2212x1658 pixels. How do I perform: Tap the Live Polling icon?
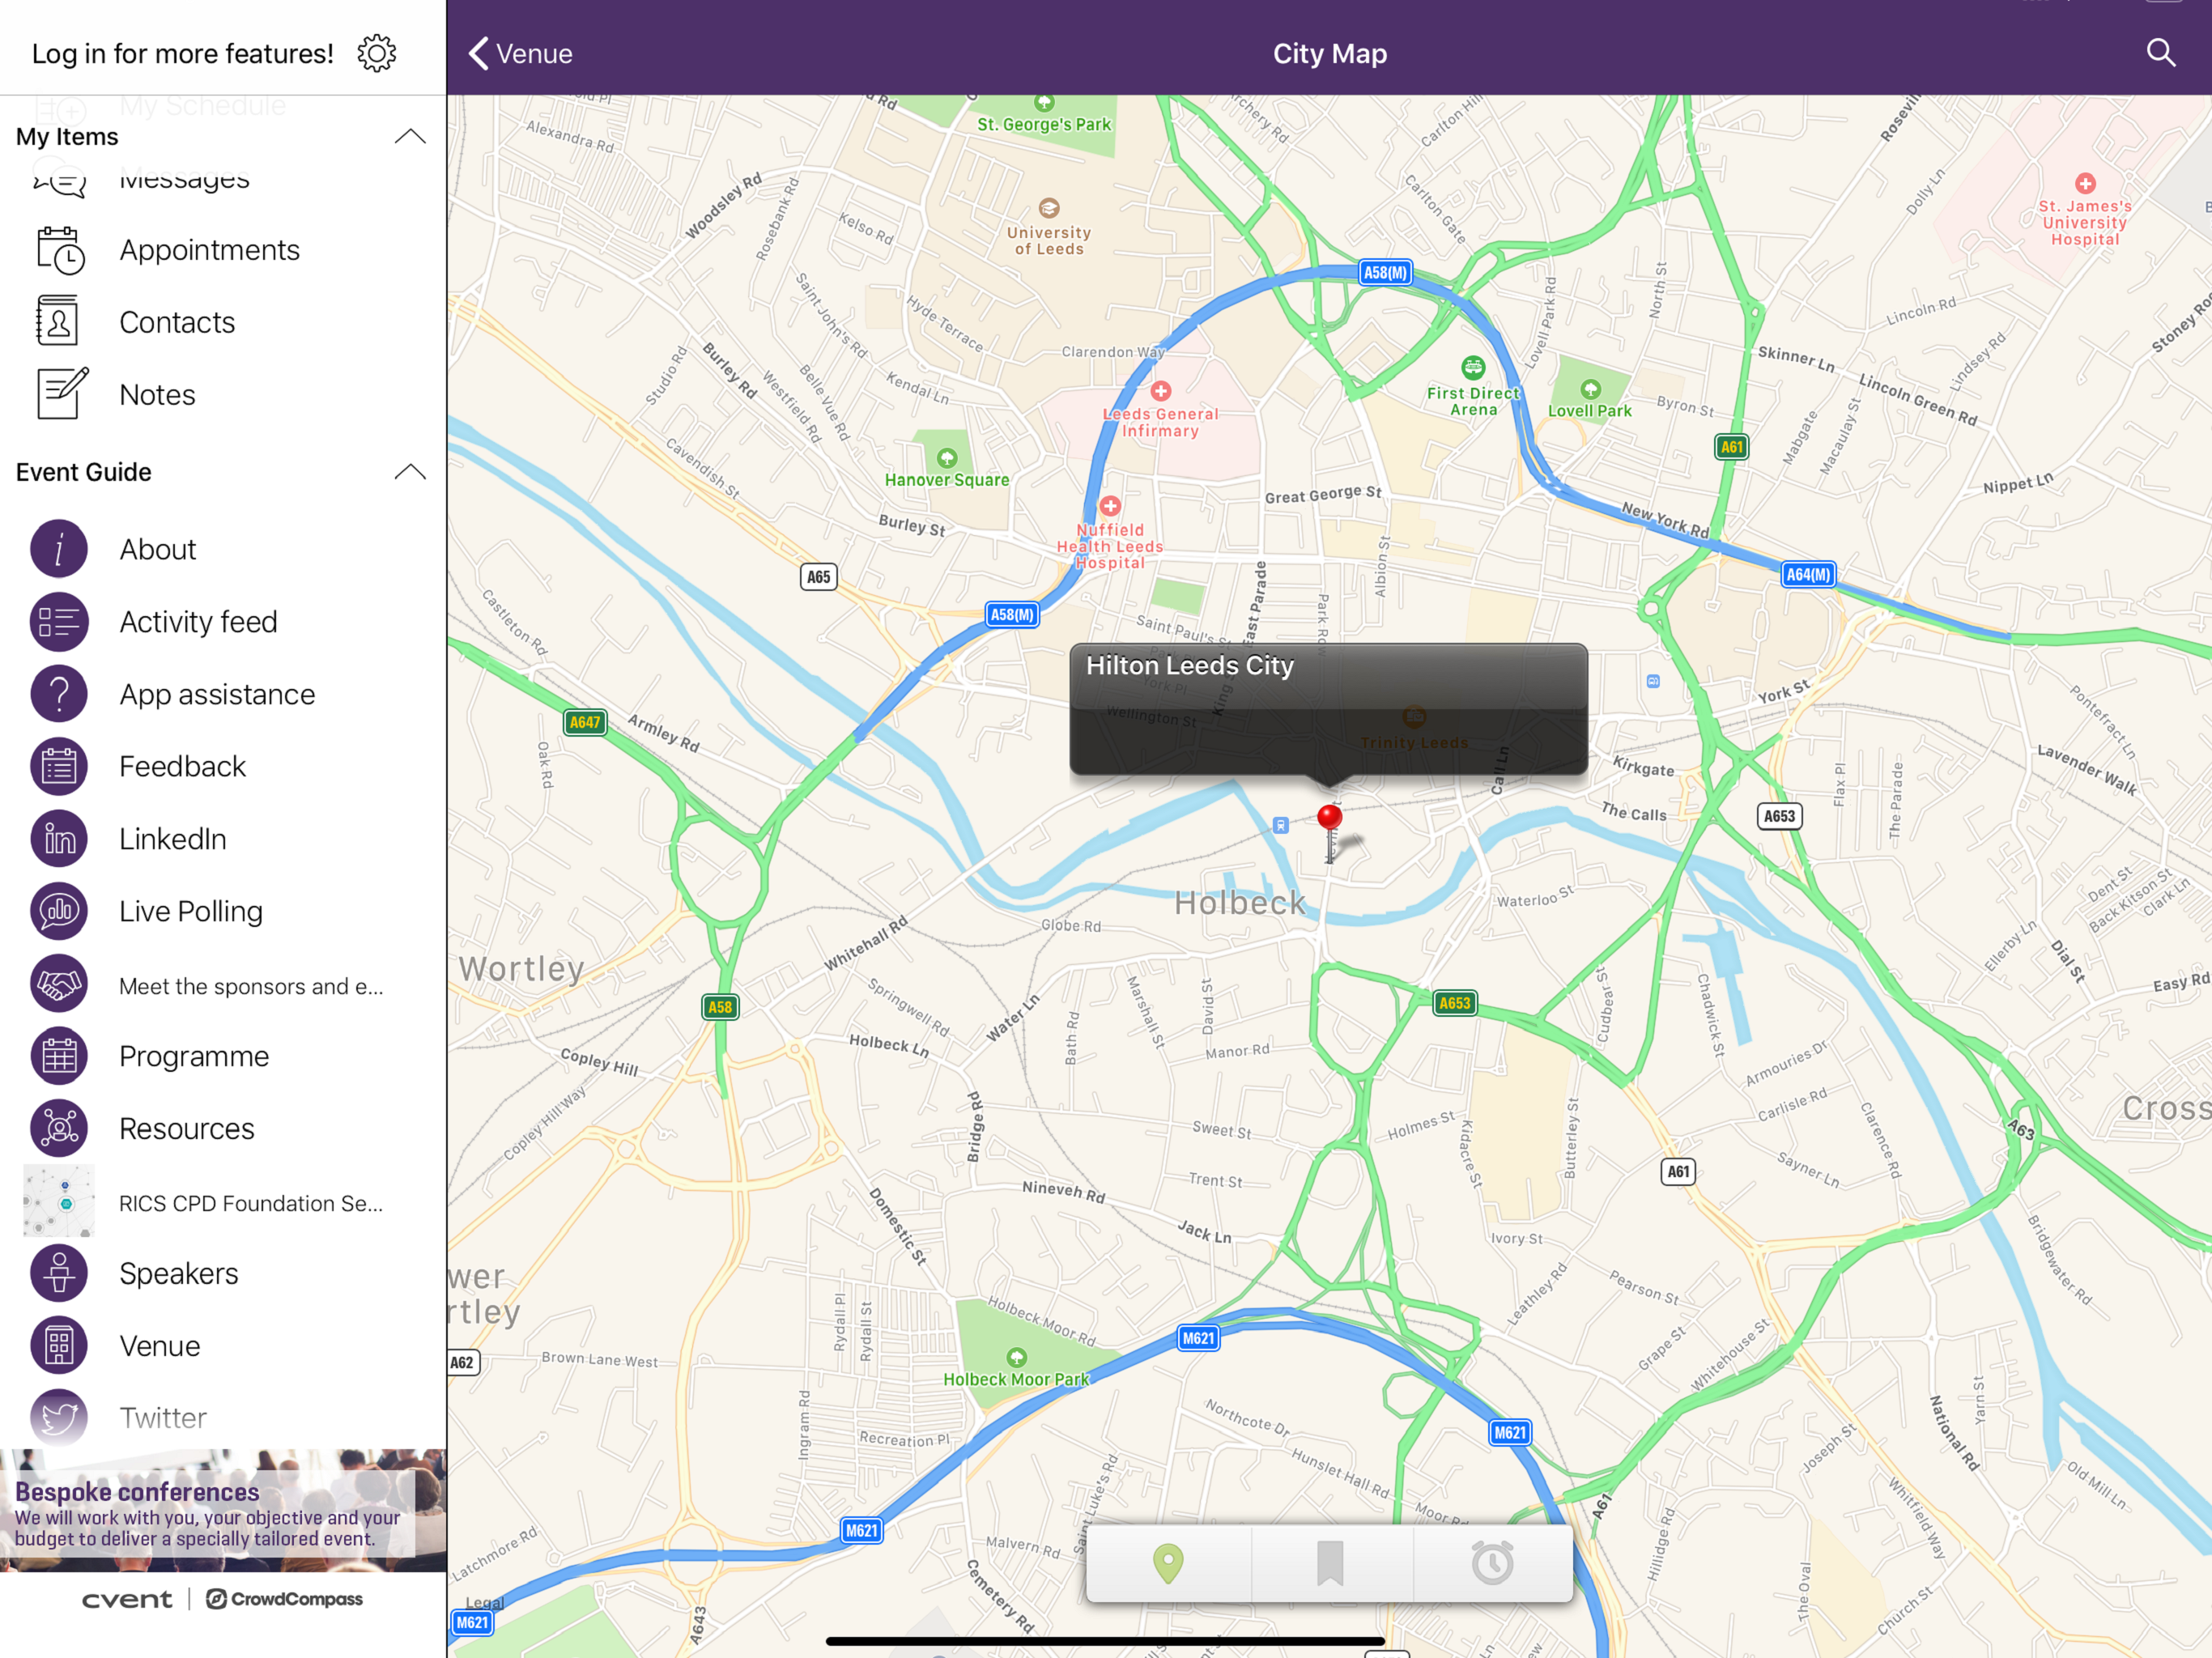point(59,911)
